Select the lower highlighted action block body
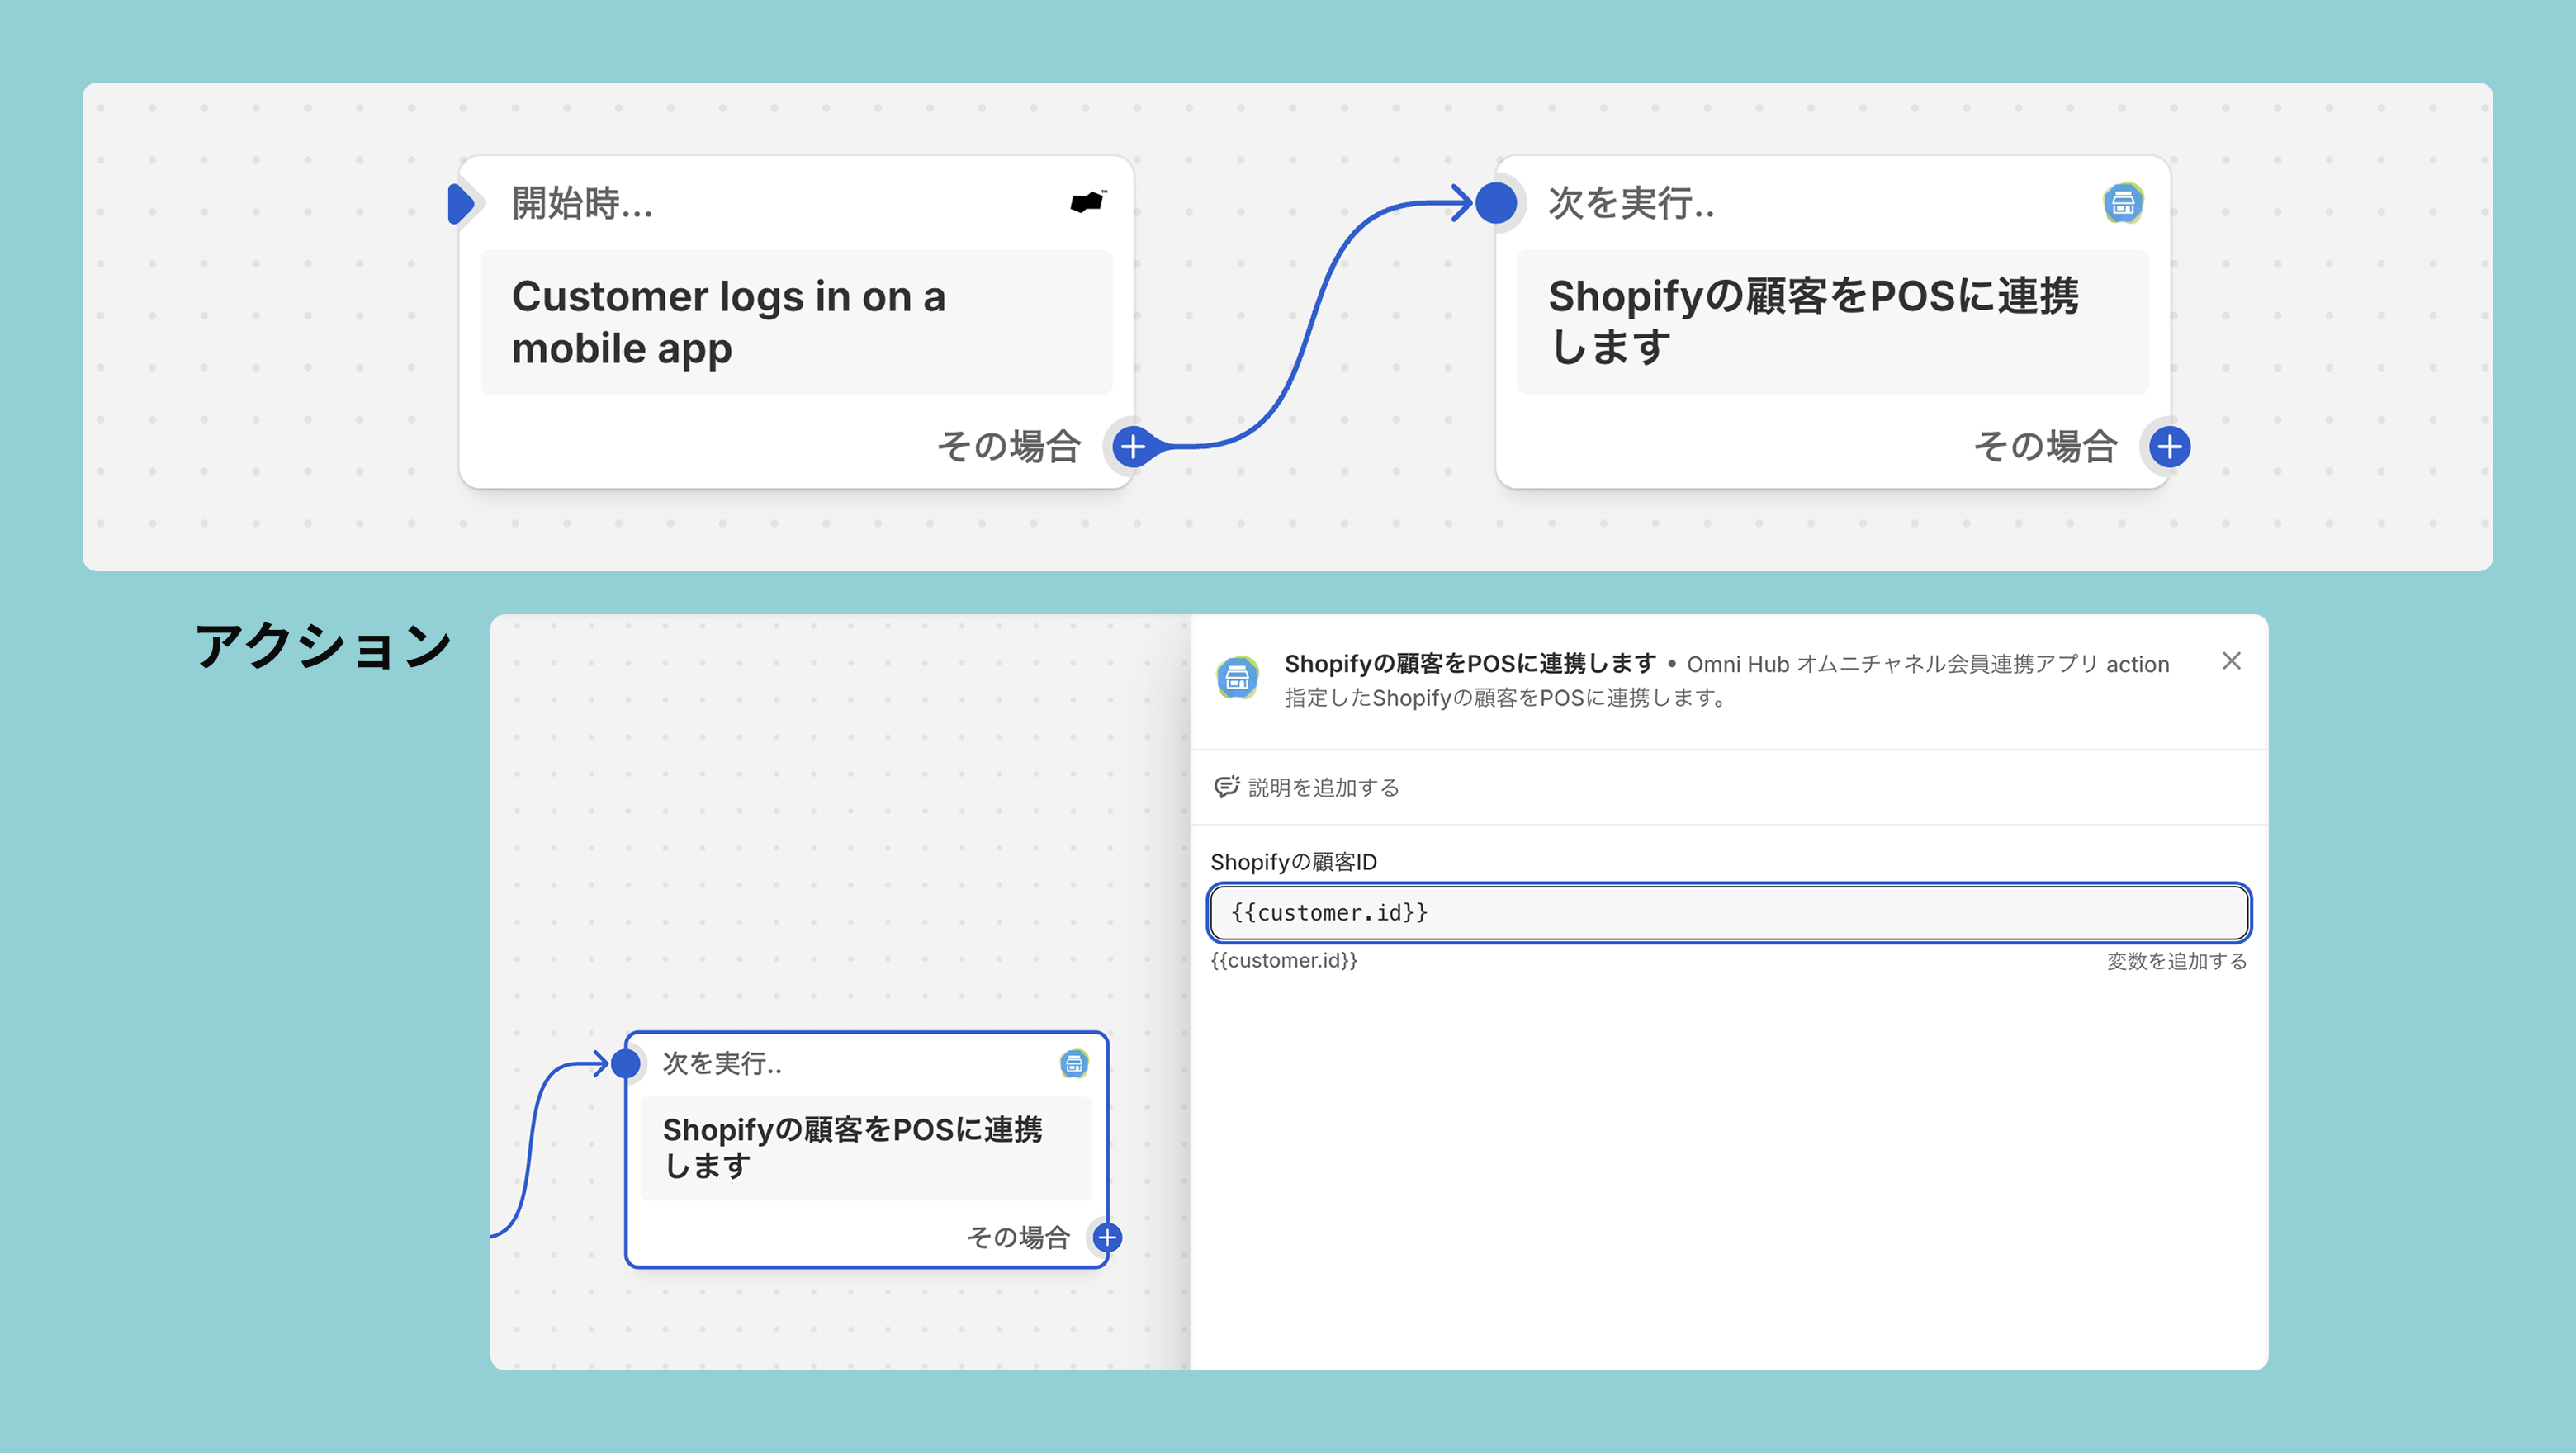The width and height of the screenshot is (2576, 1453). click(x=865, y=1147)
